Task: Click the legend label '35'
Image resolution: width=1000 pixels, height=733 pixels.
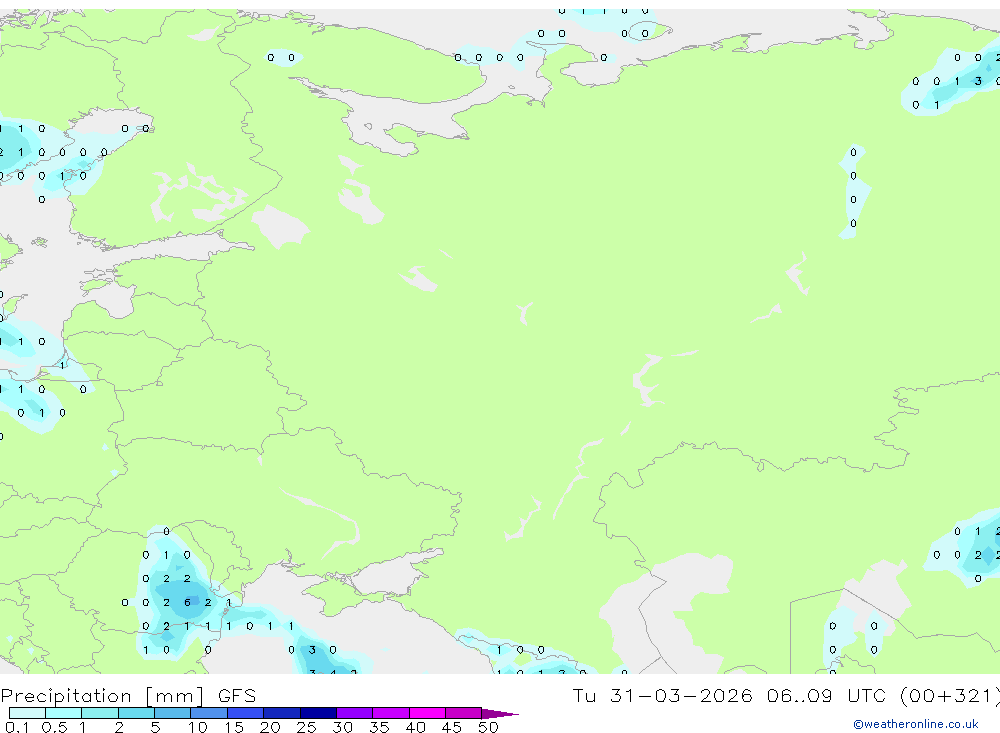Action: click(379, 727)
